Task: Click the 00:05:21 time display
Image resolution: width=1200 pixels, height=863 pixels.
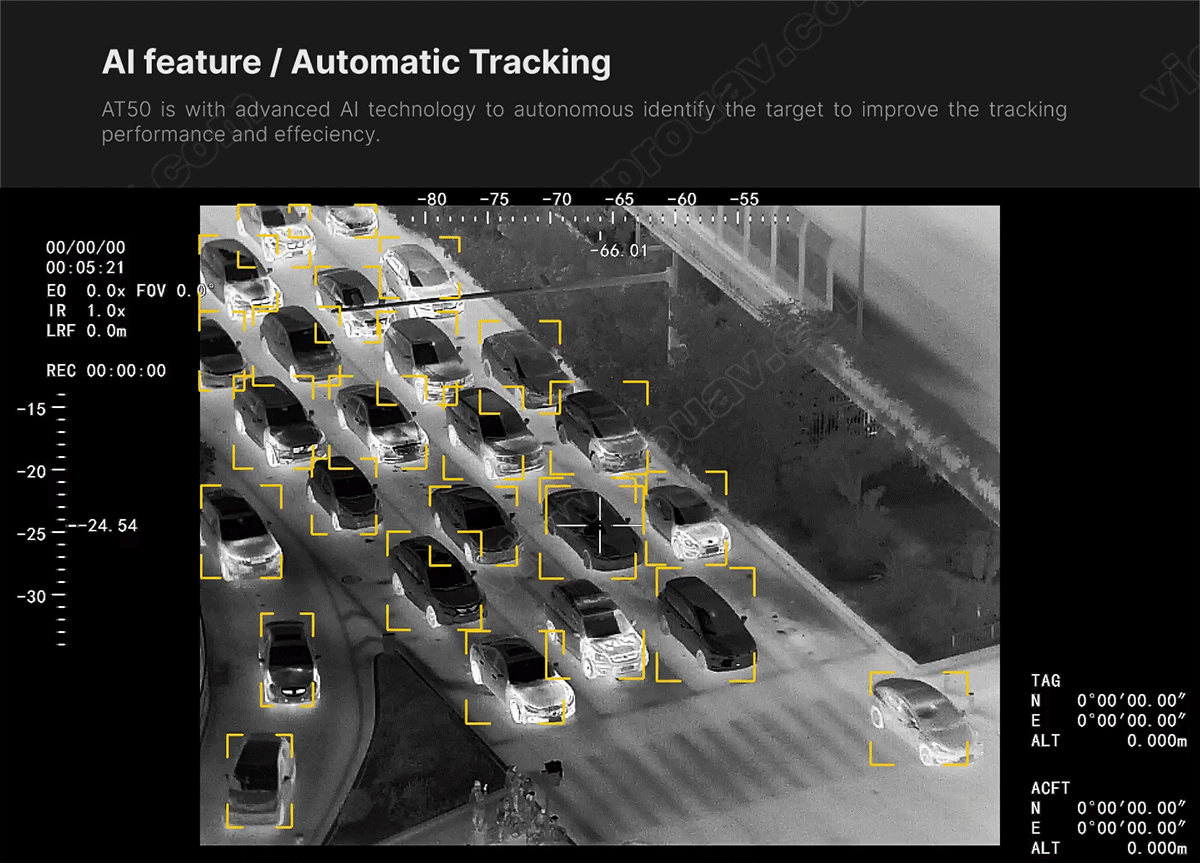Action: pyautogui.click(x=85, y=268)
